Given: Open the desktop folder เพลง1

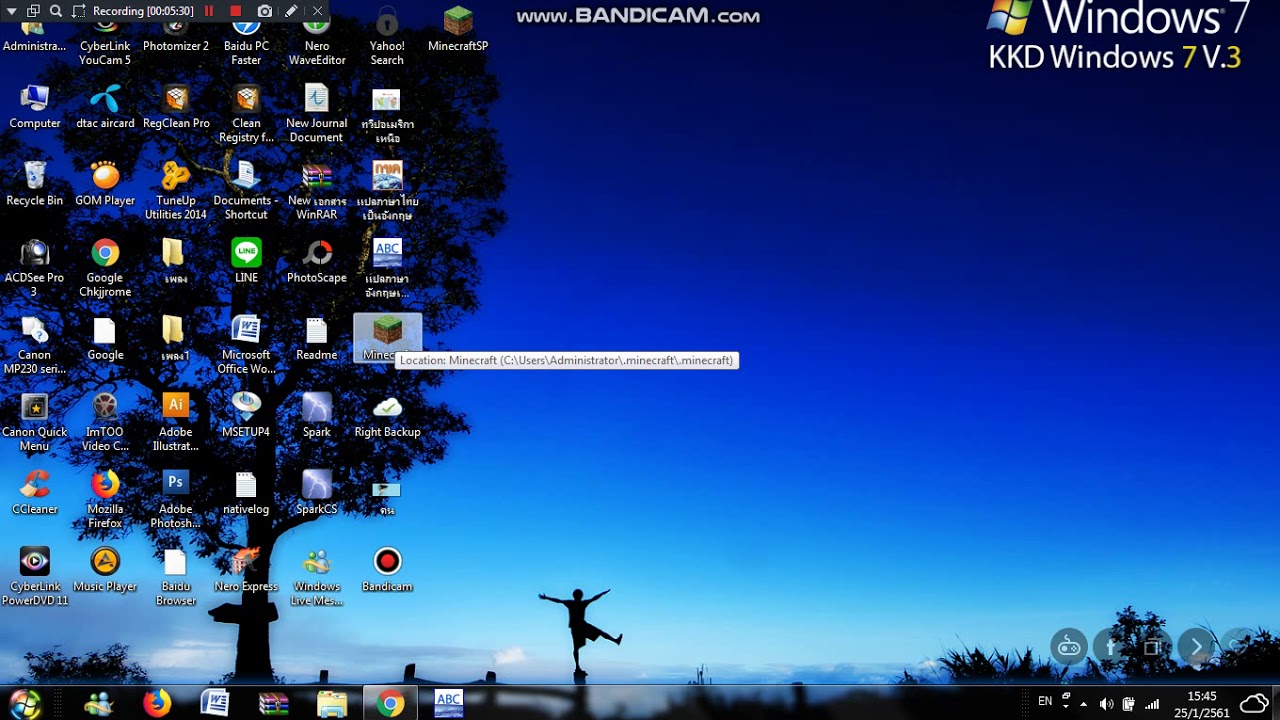Looking at the screenshot, I should pyautogui.click(x=175, y=339).
